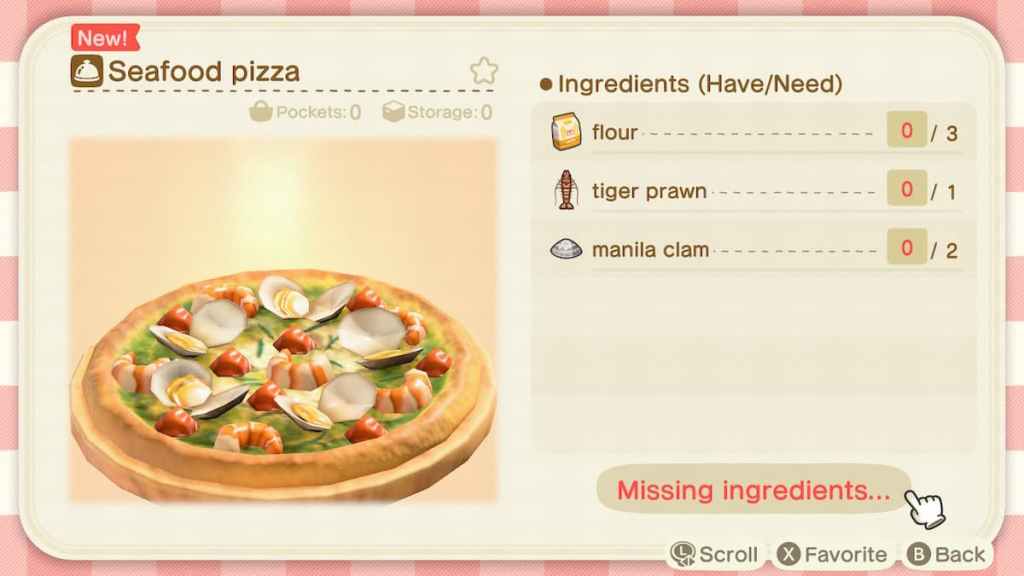The height and width of the screenshot is (576, 1024).
Task: Click the X button Favorite icon
Action: pos(788,554)
